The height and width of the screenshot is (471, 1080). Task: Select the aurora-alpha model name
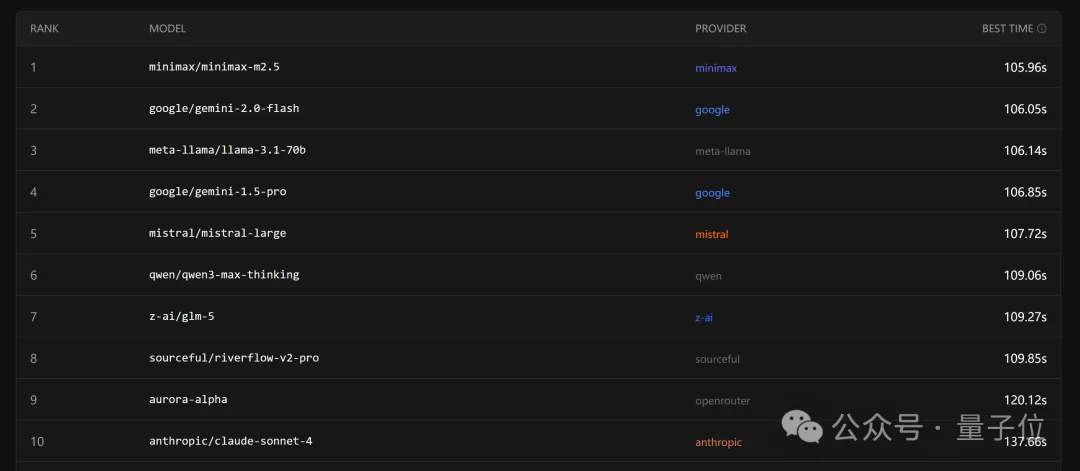click(x=188, y=400)
